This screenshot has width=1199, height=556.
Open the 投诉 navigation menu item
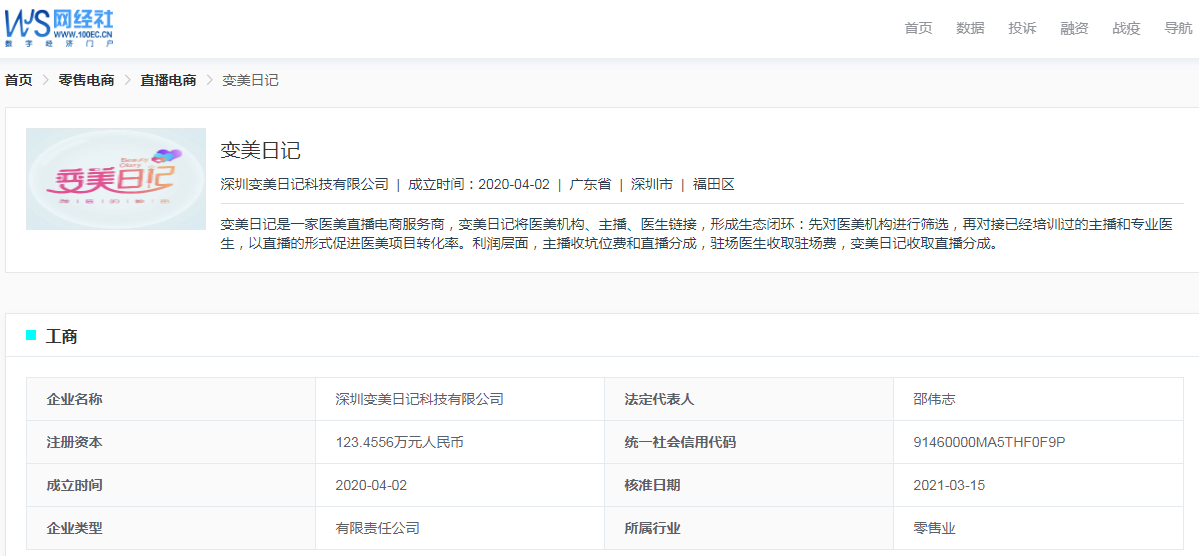pos(1022,28)
